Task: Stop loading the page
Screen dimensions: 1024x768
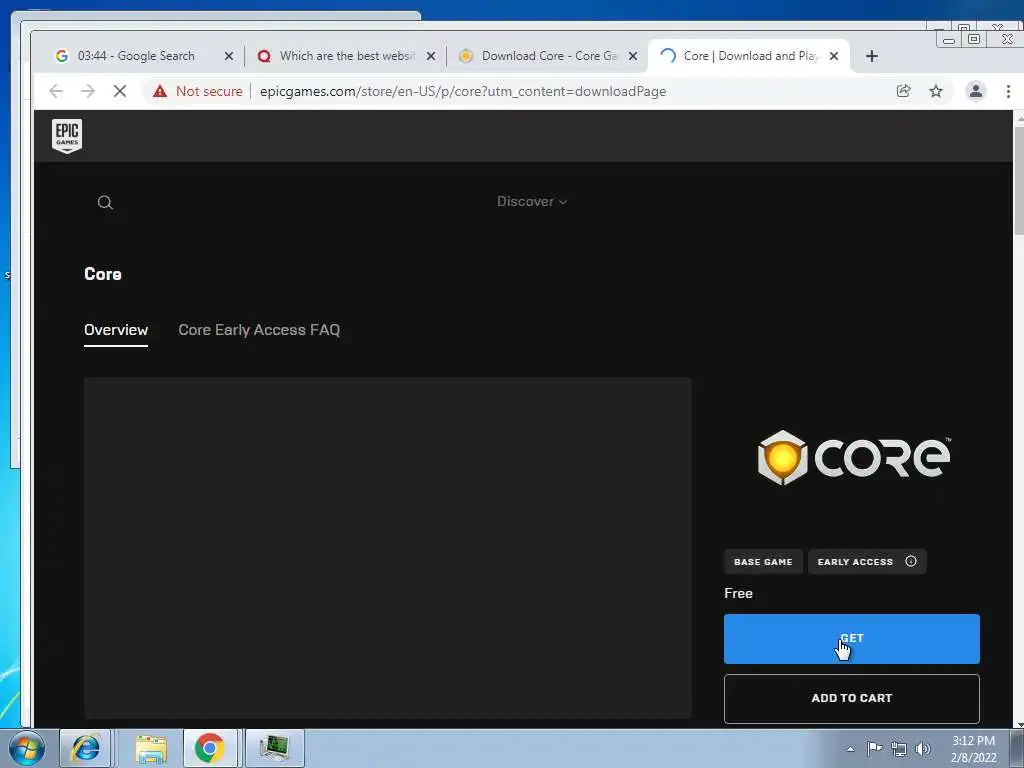Action: [x=120, y=91]
